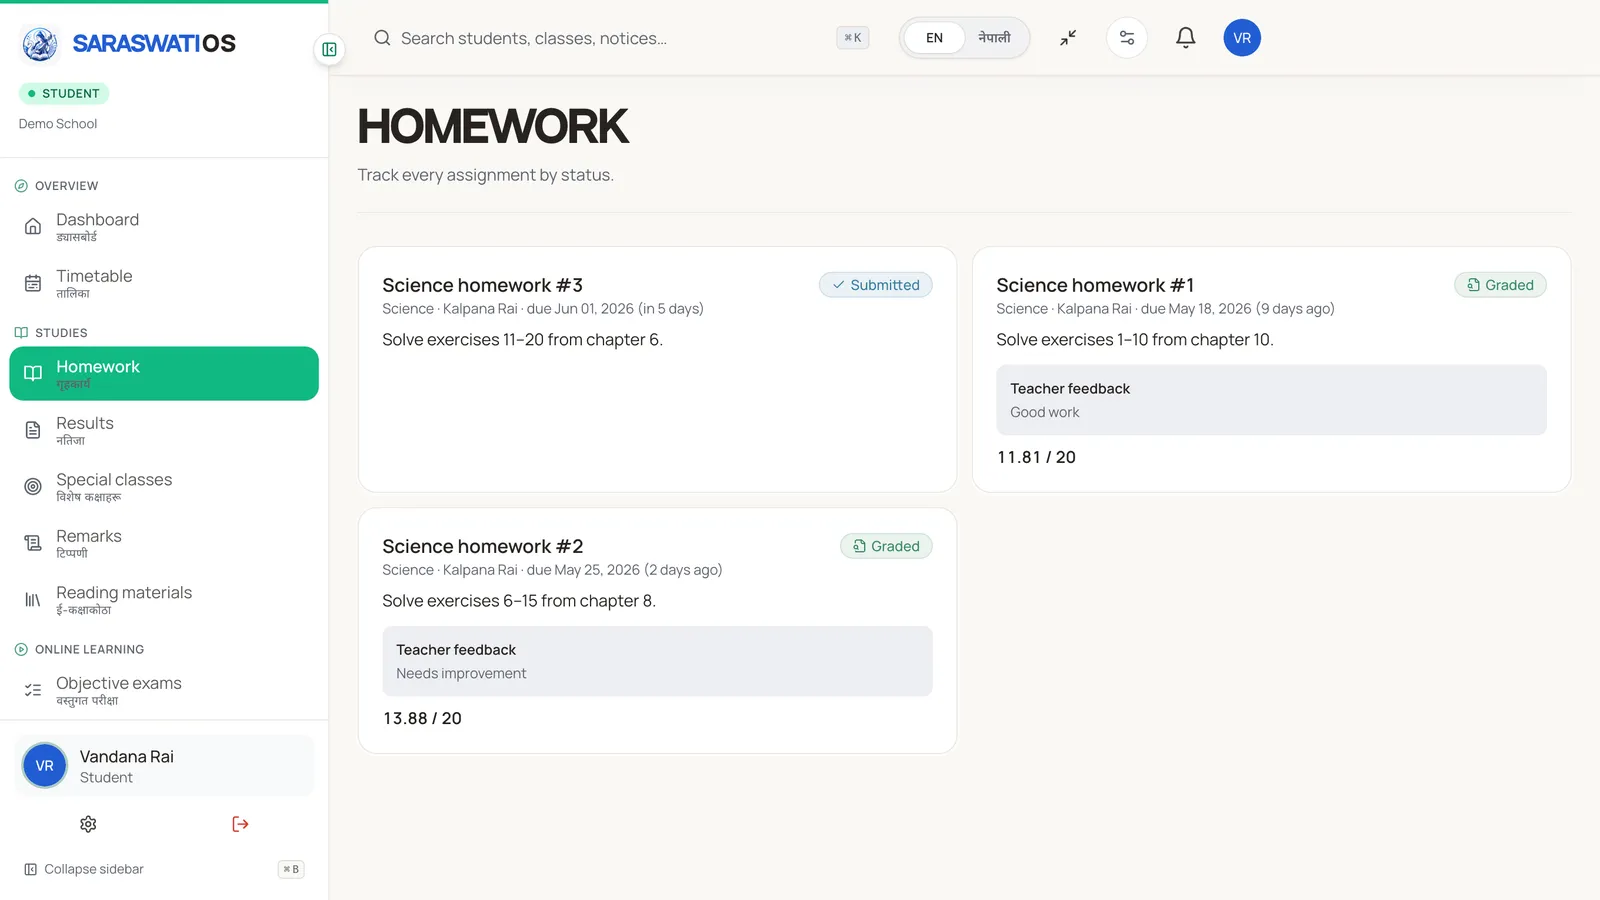Image resolution: width=1600 pixels, height=900 pixels.
Task: Click the Studies section book icon
Action: [x=21, y=333]
